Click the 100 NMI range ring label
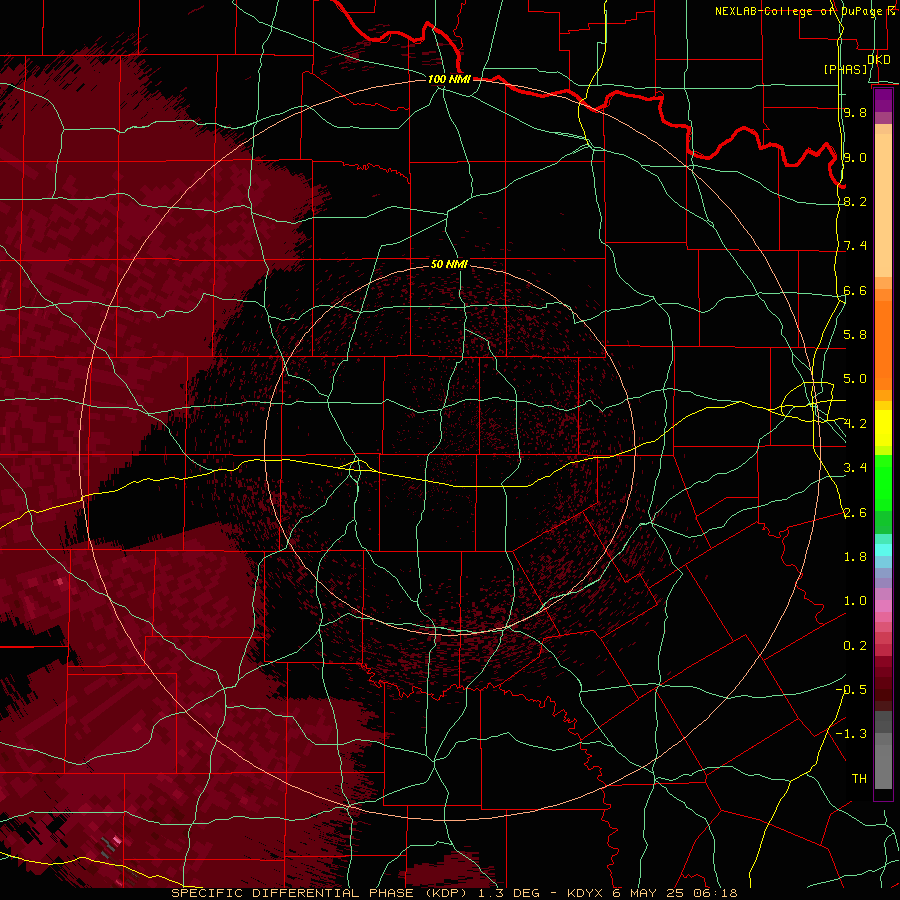900x900 pixels. (x=449, y=79)
